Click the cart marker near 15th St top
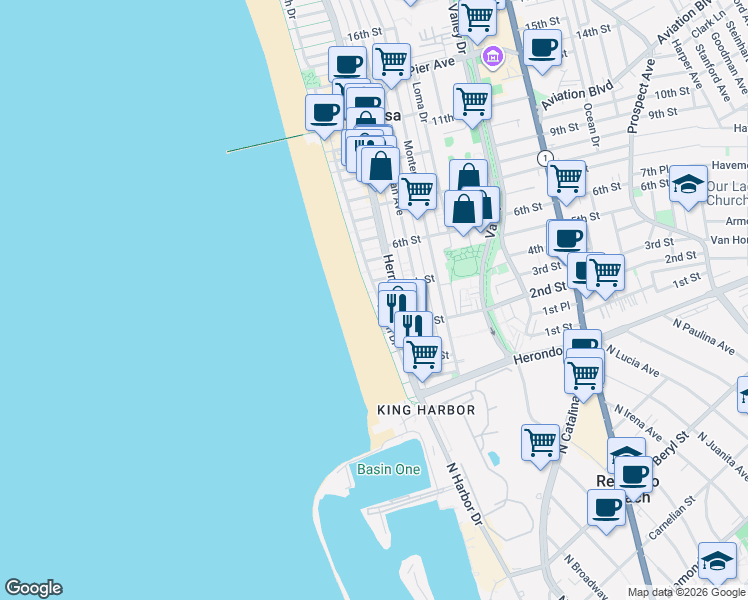Screen dimensions: 748x600 tap(477, 19)
